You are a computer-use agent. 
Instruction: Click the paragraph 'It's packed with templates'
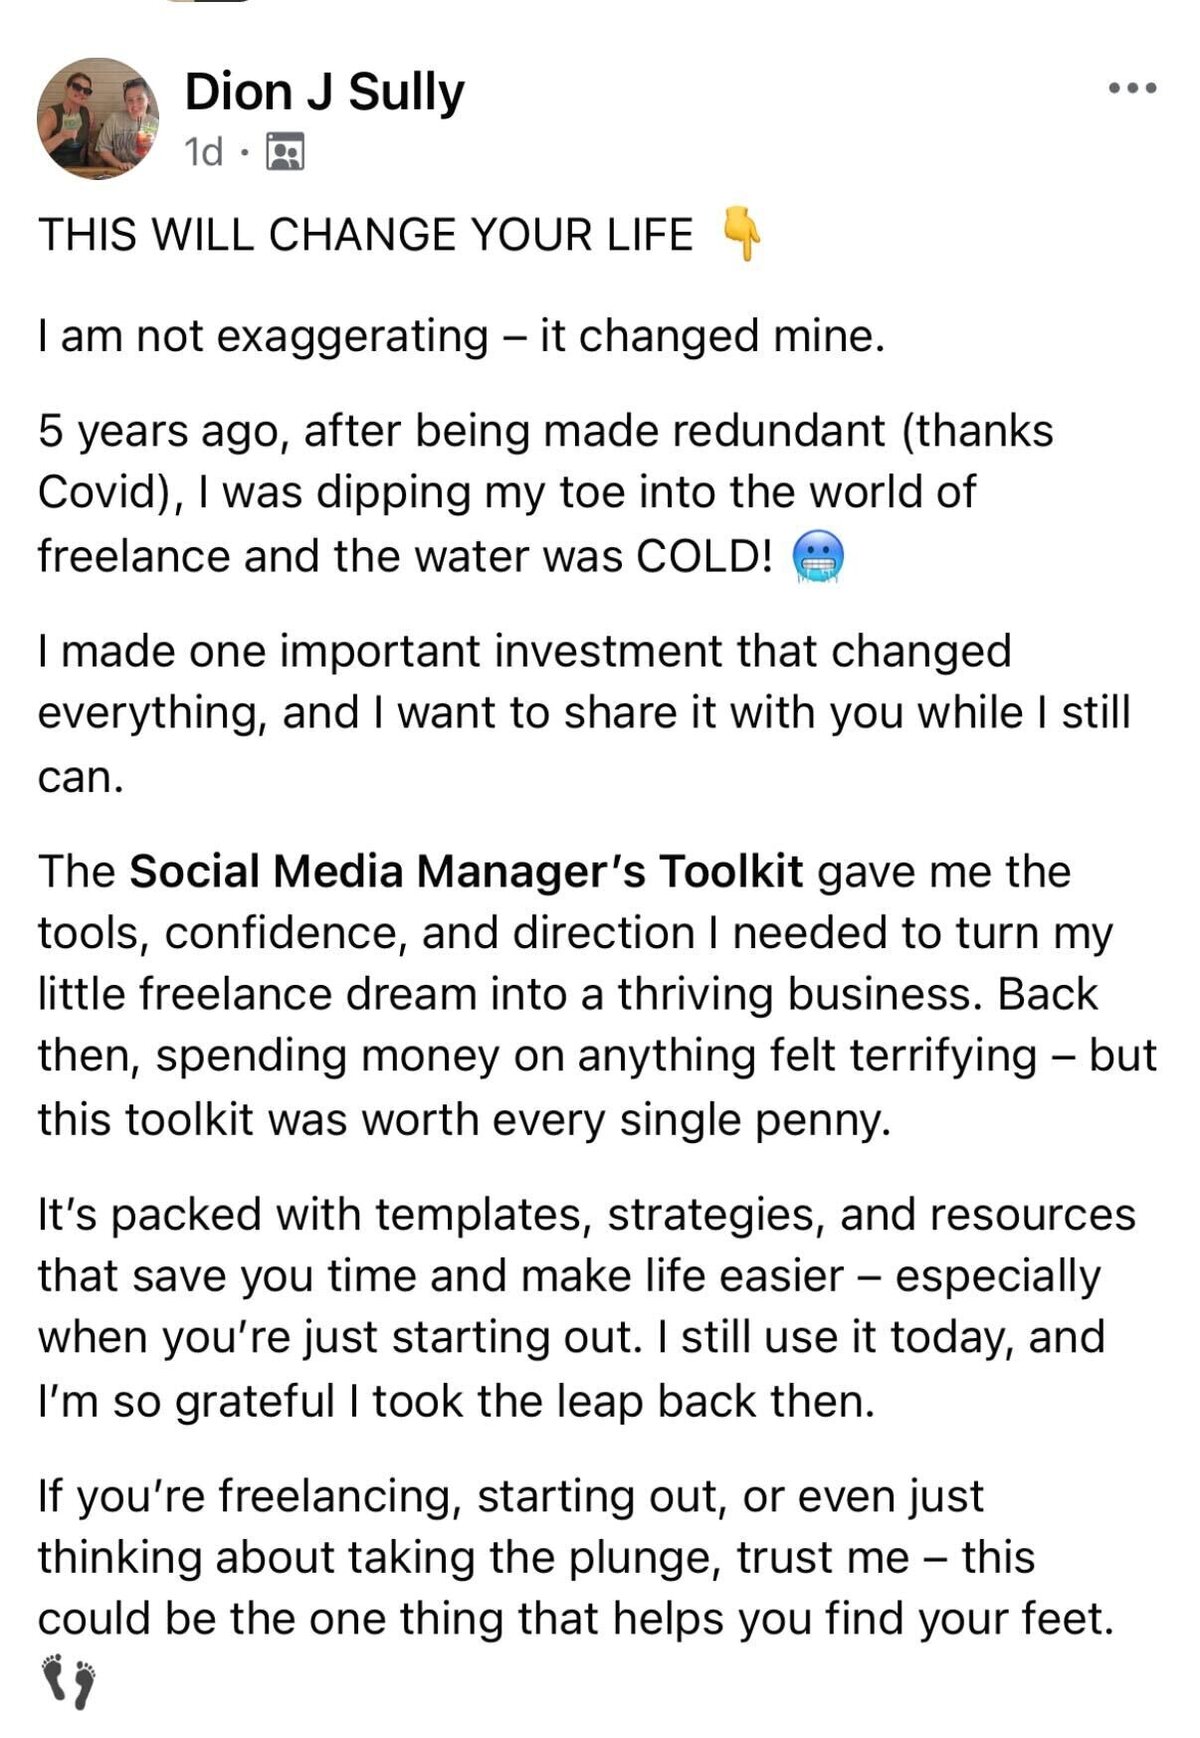587,1307
